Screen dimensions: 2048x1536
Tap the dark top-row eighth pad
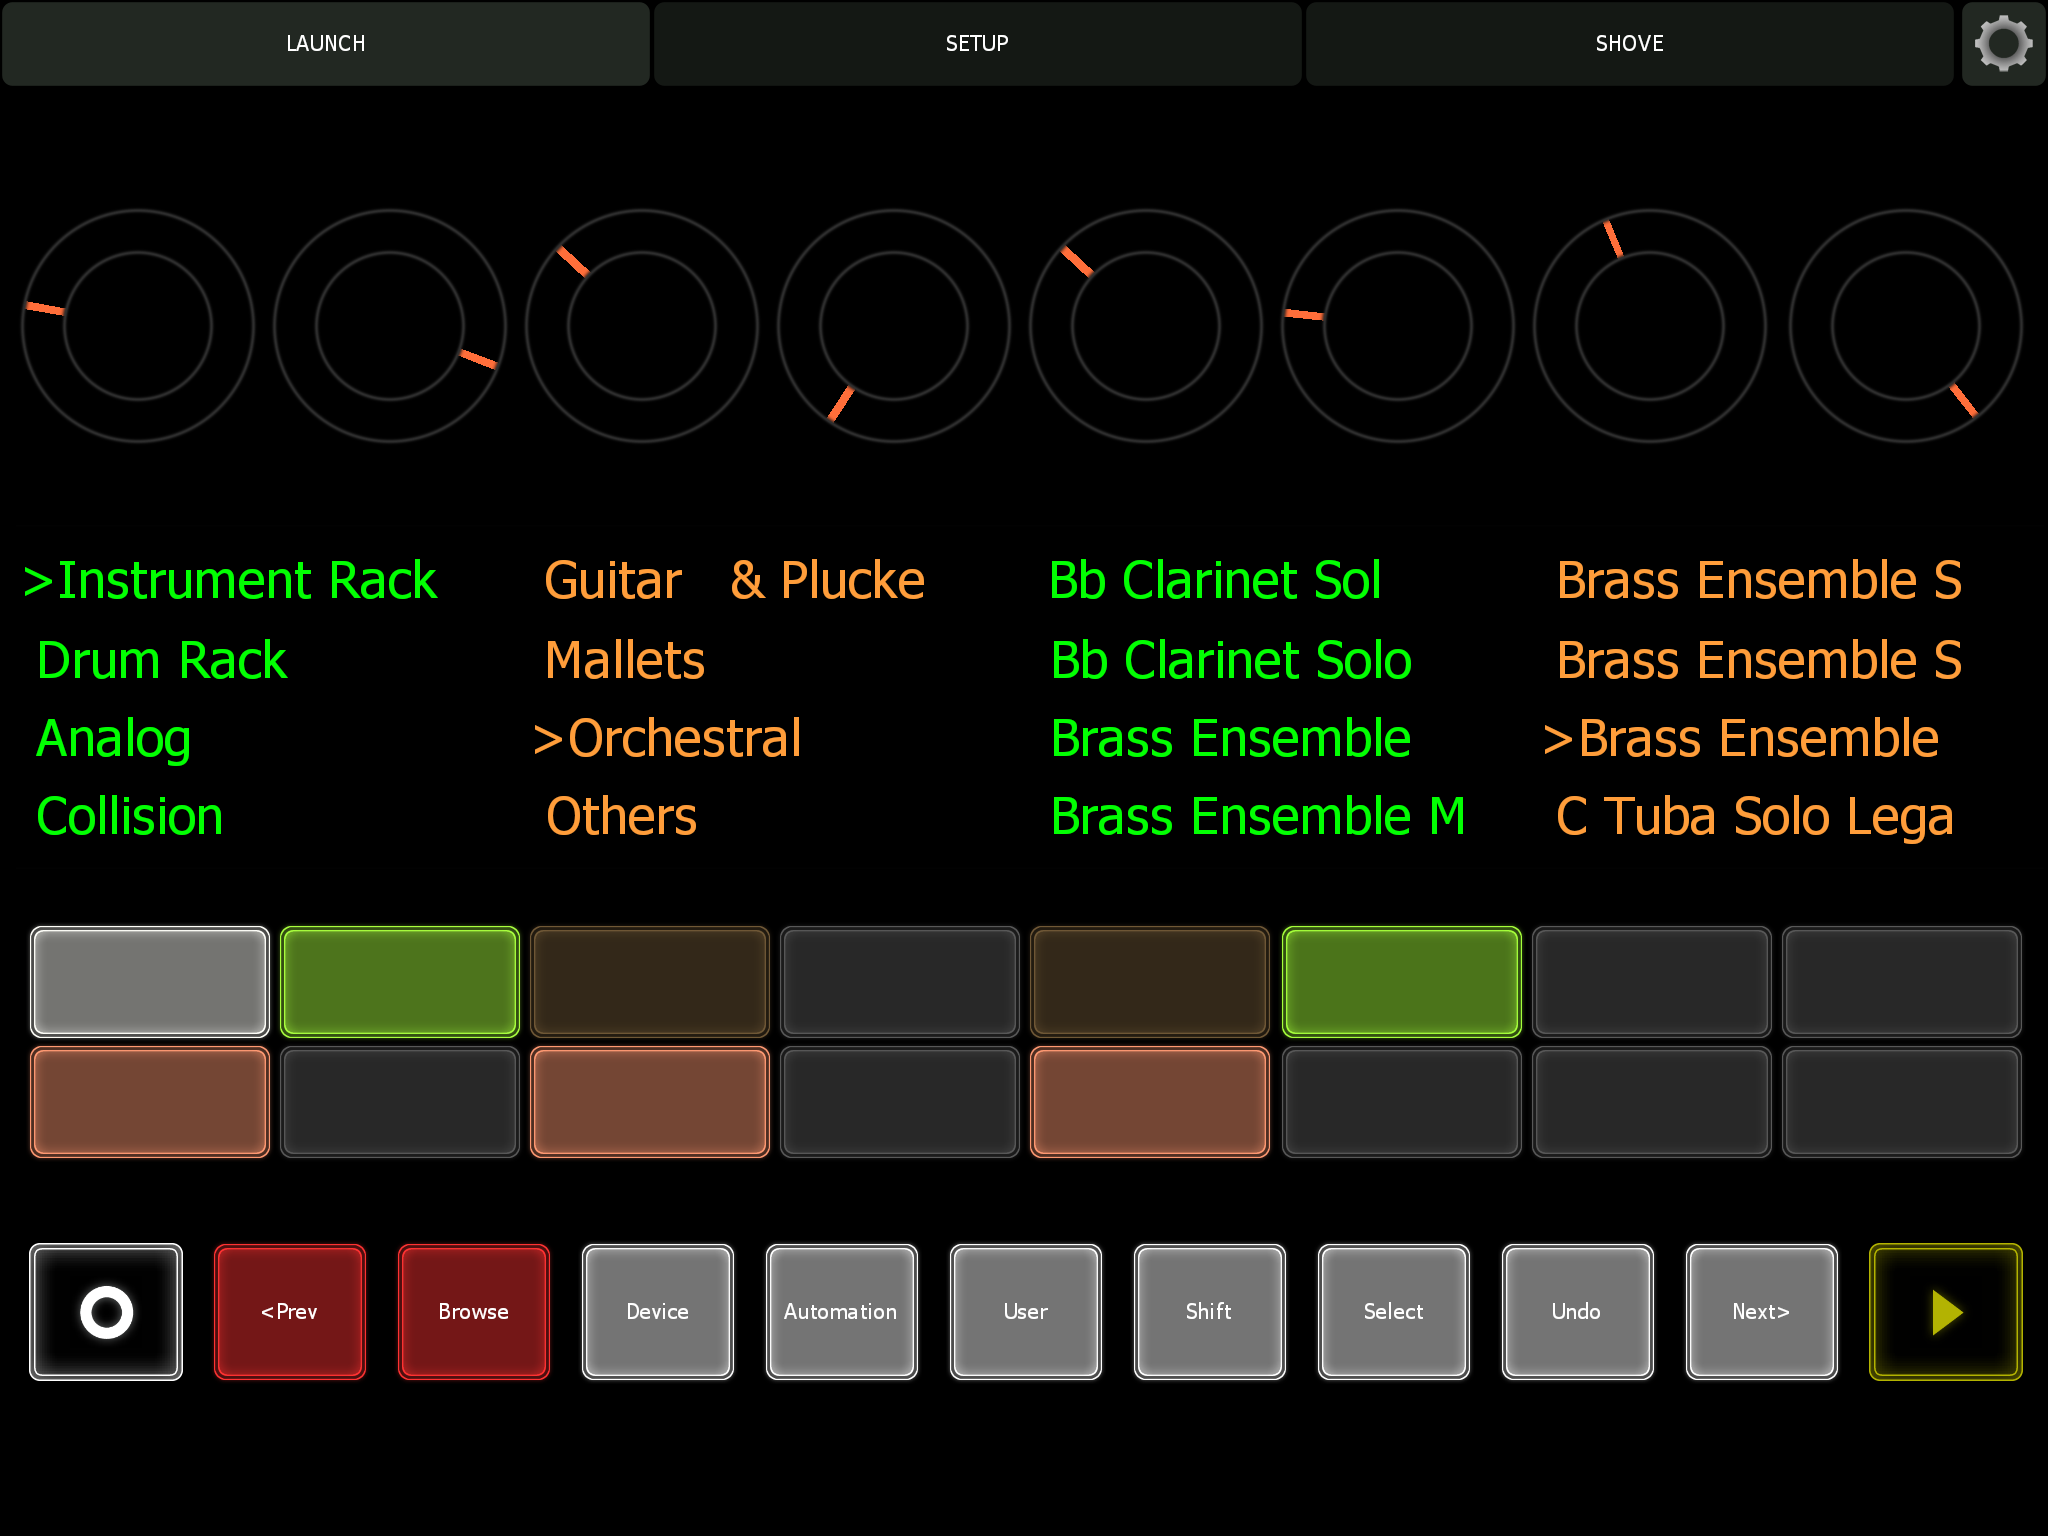point(1902,982)
